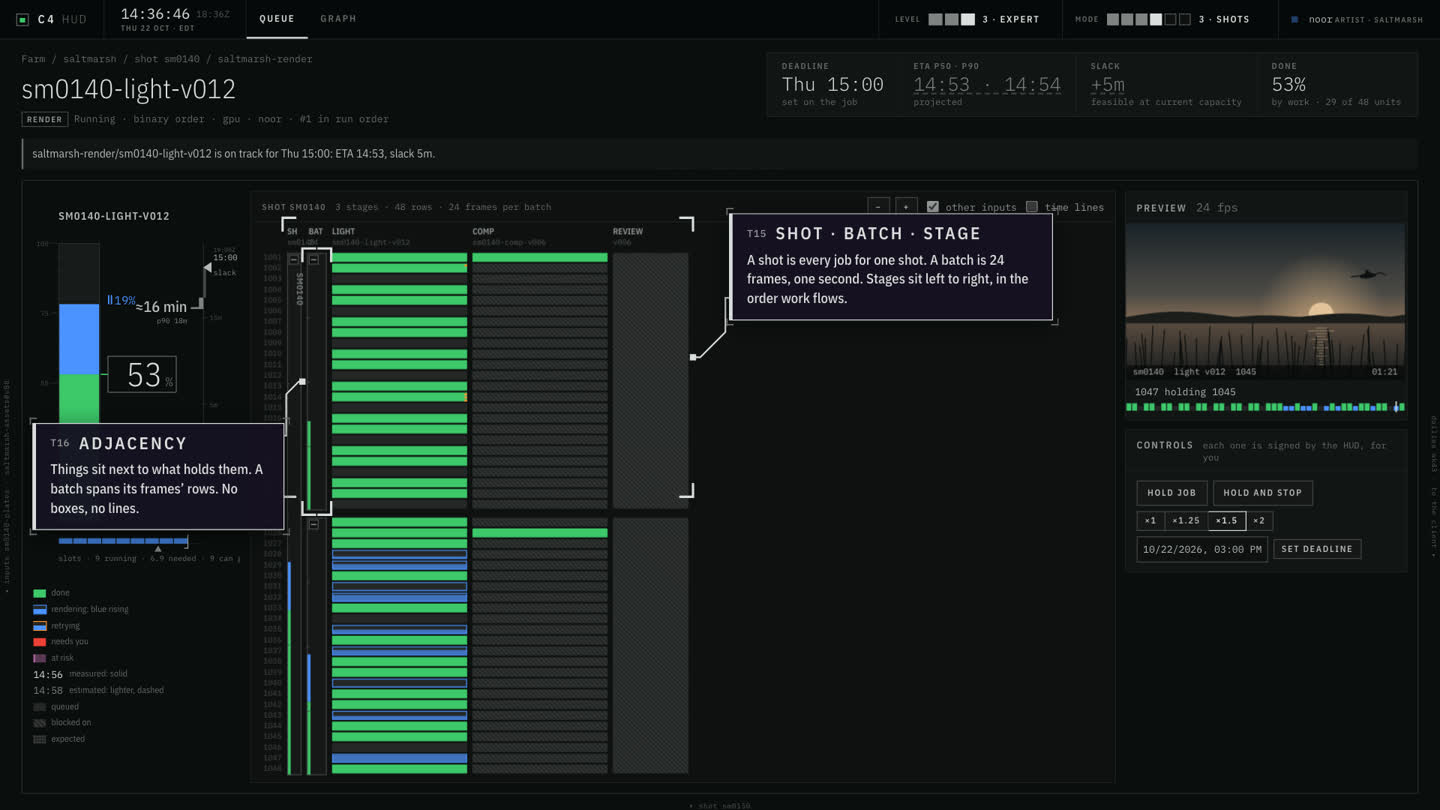Open 'saltmarsh' in the breadcrumb path
Screen dimensions: 1440x810
(x=90, y=59)
